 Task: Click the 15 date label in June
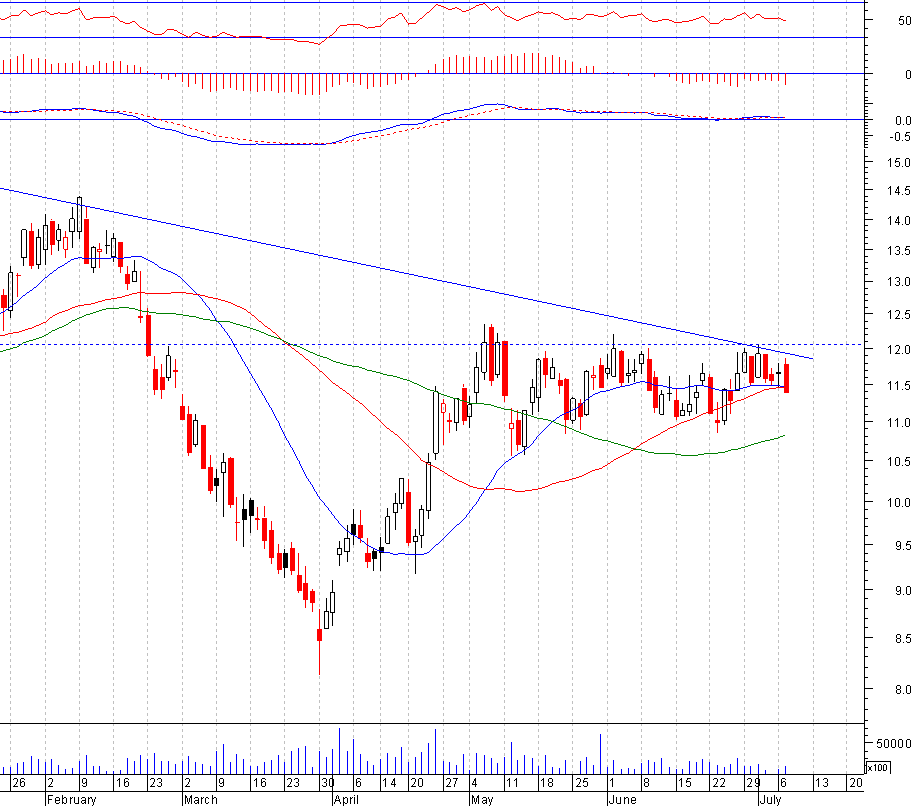[x=684, y=783]
